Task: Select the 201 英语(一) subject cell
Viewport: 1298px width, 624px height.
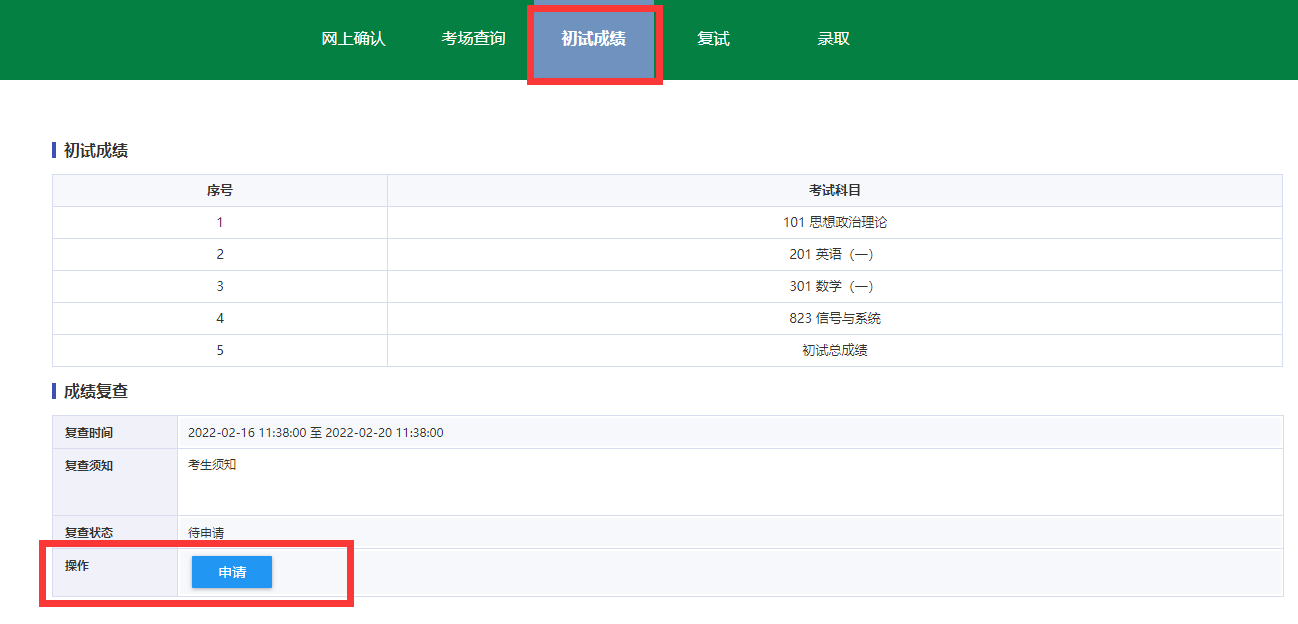Action: [x=832, y=254]
